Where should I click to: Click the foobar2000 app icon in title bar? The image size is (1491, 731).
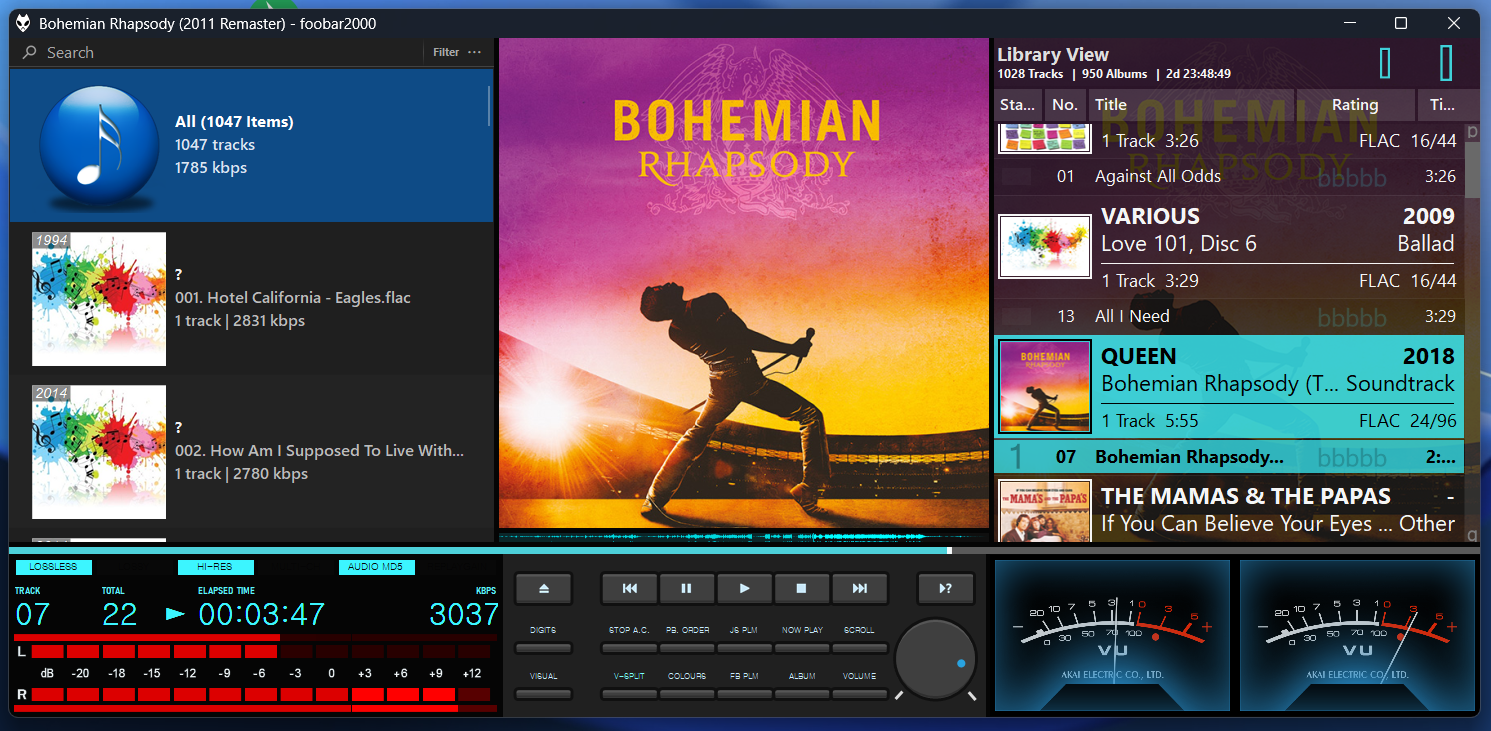tap(22, 23)
